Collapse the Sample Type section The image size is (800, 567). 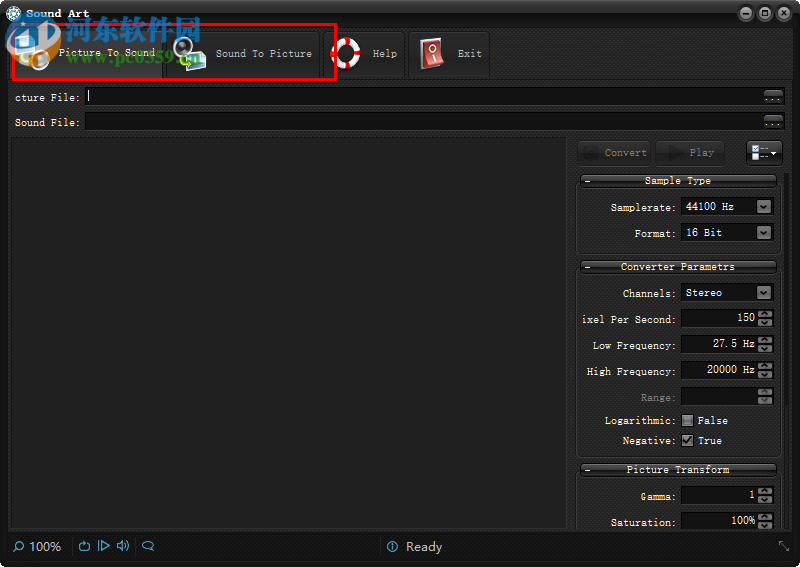tap(588, 181)
